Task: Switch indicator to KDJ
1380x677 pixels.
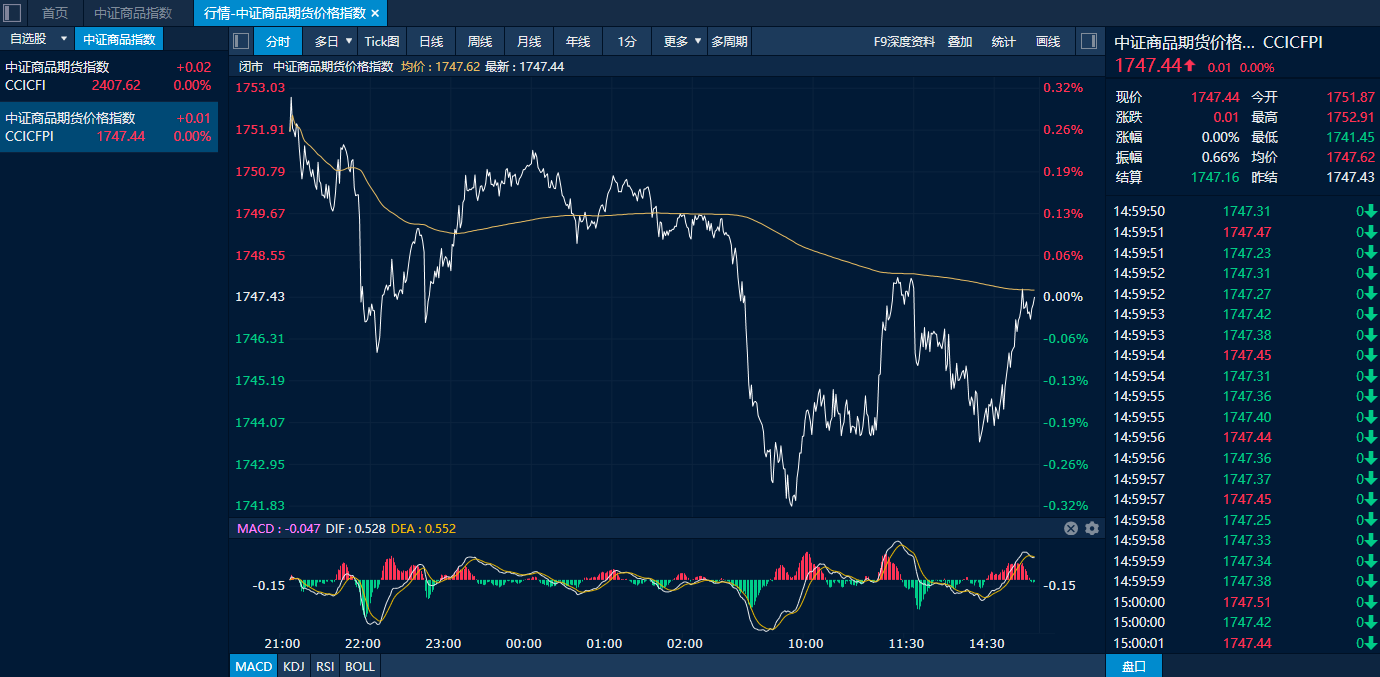Action: 293,666
